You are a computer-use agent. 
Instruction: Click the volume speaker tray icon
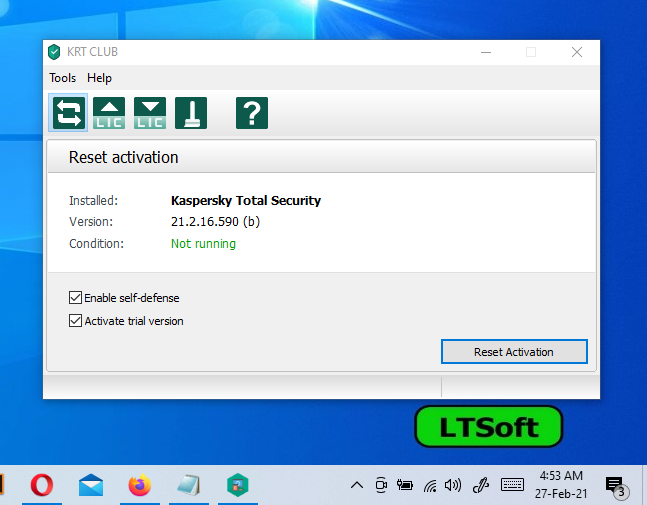[x=453, y=485]
